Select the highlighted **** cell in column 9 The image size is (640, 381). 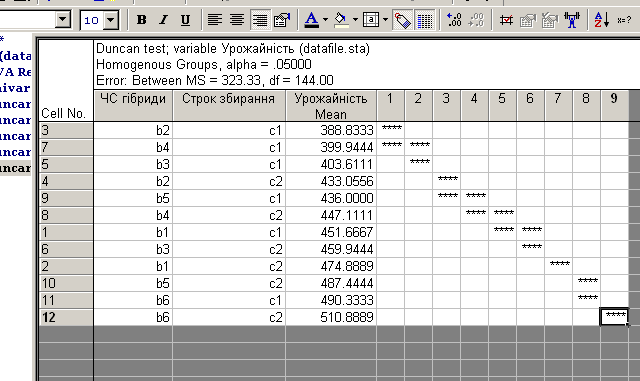[614, 317]
